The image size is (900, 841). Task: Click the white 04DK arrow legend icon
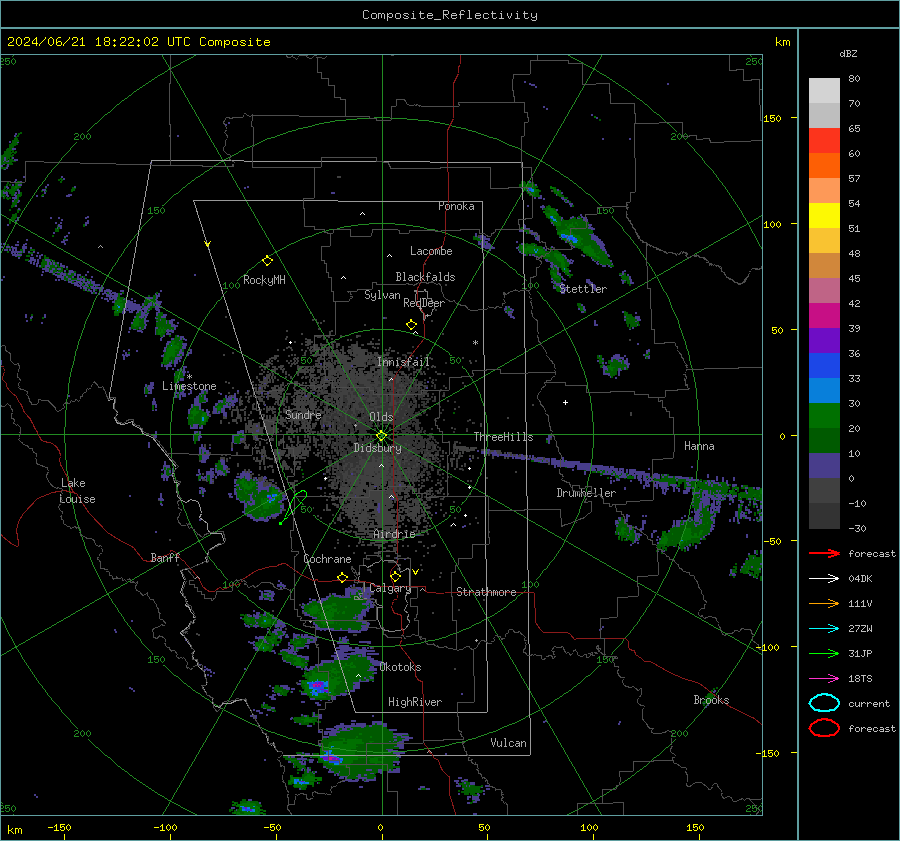pyautogui.click(x=824, y=578)
